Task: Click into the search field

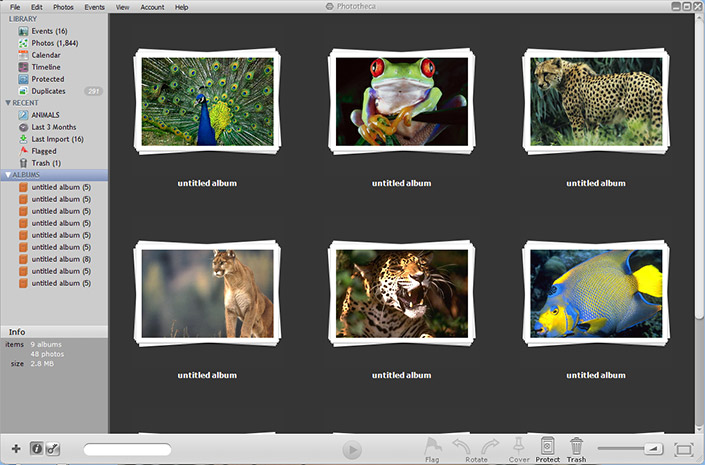Action: [x=127, y=449]
